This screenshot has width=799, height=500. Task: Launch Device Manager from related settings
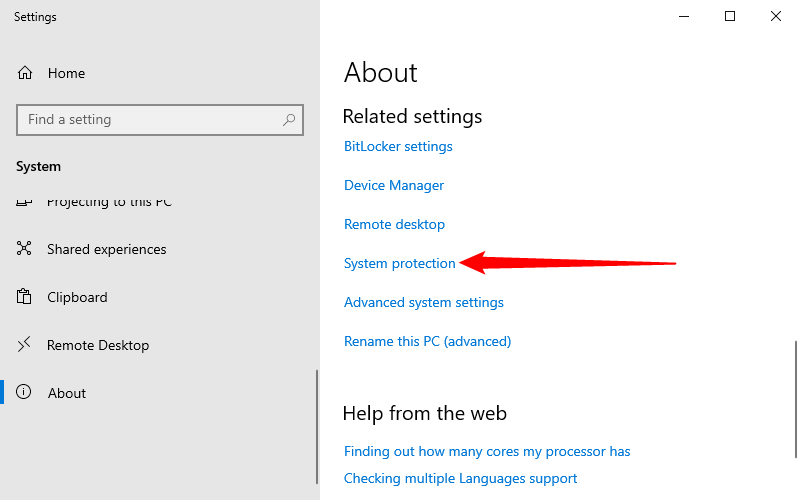point(394,185)
